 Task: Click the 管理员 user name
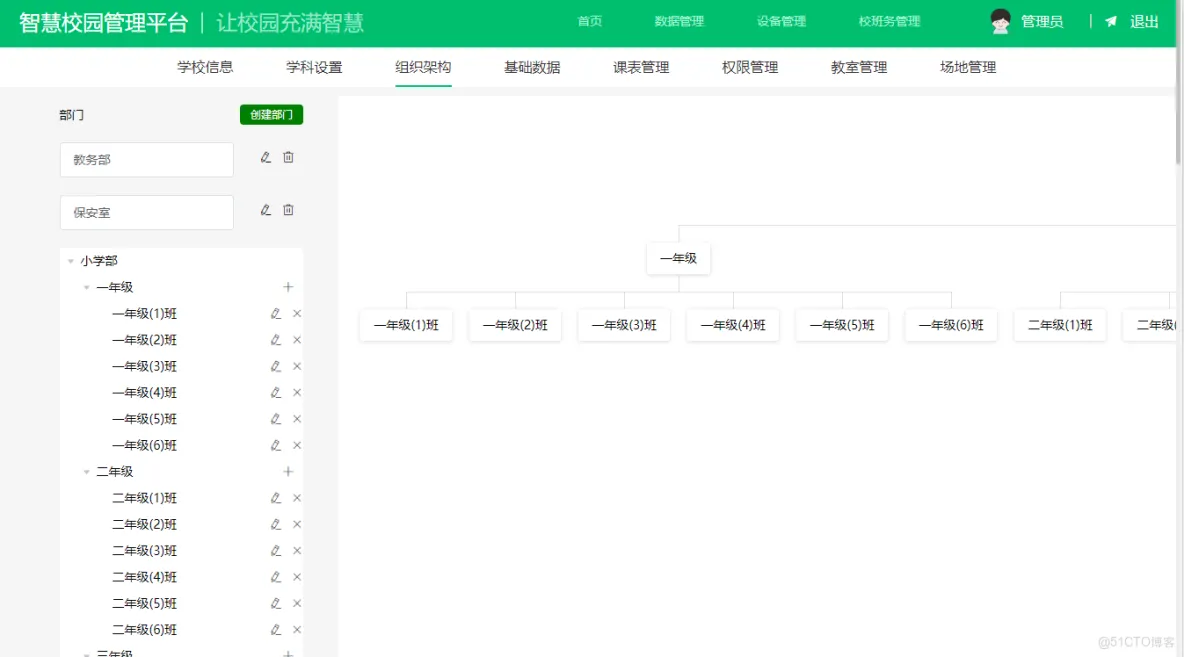[1042, 22]
